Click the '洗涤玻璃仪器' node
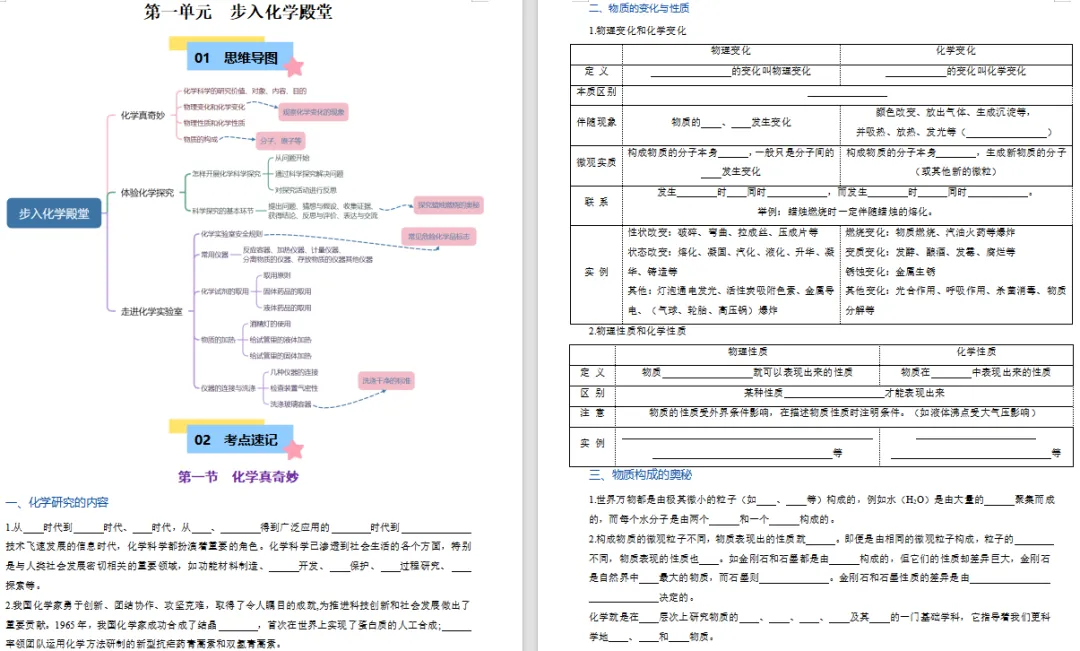This screenshot has width=1080, height=651. pyautogui.click(x=291, y=404)
